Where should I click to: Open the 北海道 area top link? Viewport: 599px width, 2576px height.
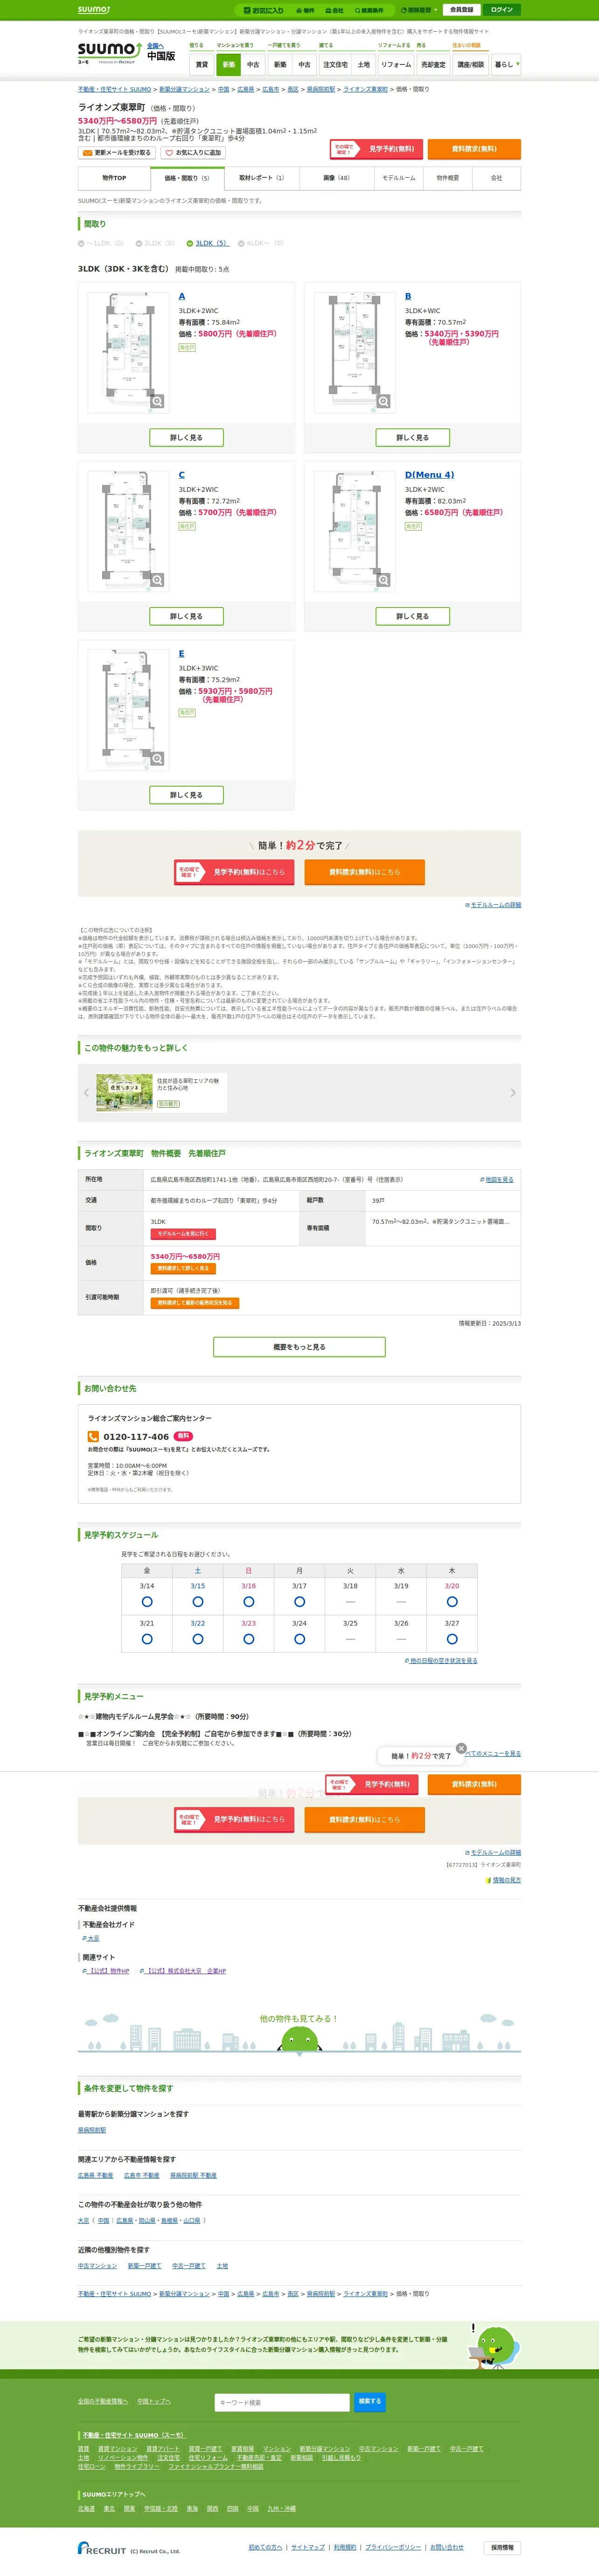87,2508
